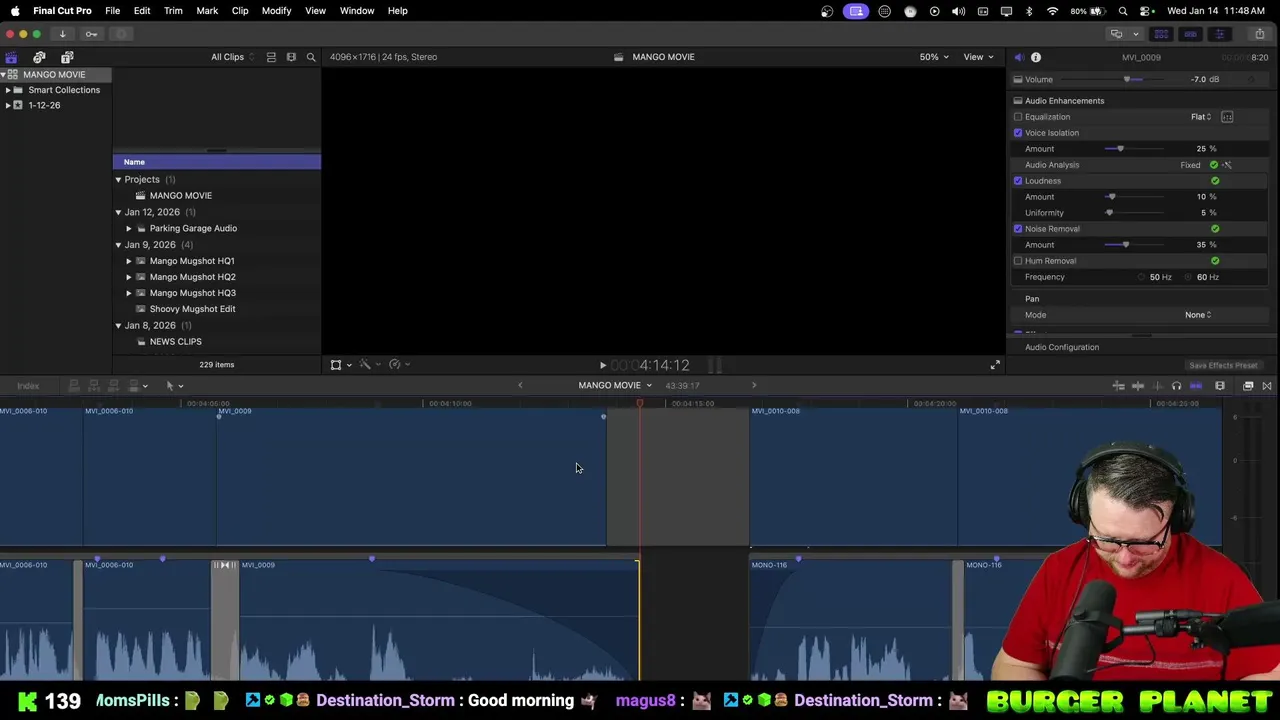The height and width of the screenshot is (720, 1280).
Task: Disable the Voice Isolation checkbox
Action: tap(1018, 133)
